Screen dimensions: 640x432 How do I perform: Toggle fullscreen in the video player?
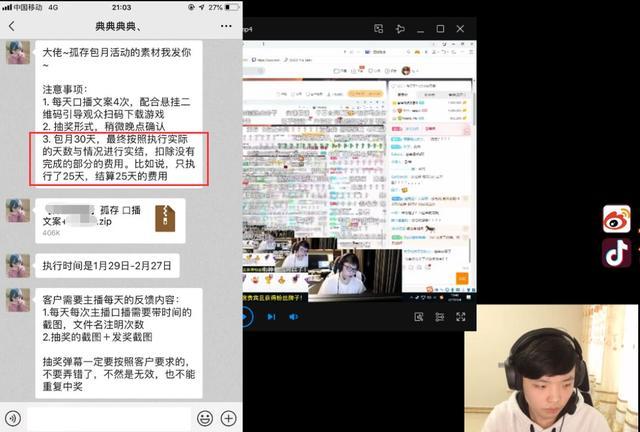pyautogui.click(x=461, y=317)
